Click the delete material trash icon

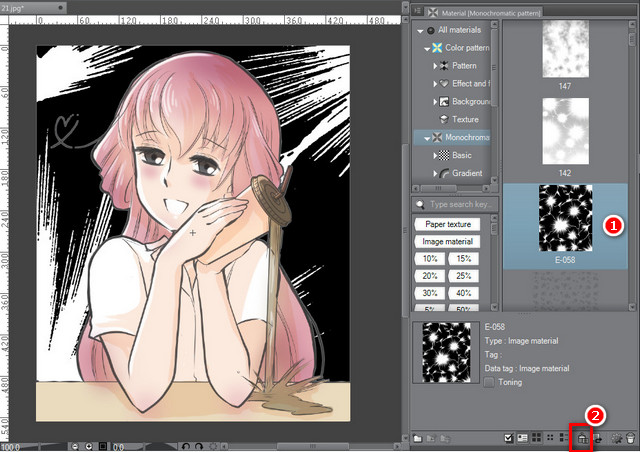pyautogui.click(x=630, y=439)
